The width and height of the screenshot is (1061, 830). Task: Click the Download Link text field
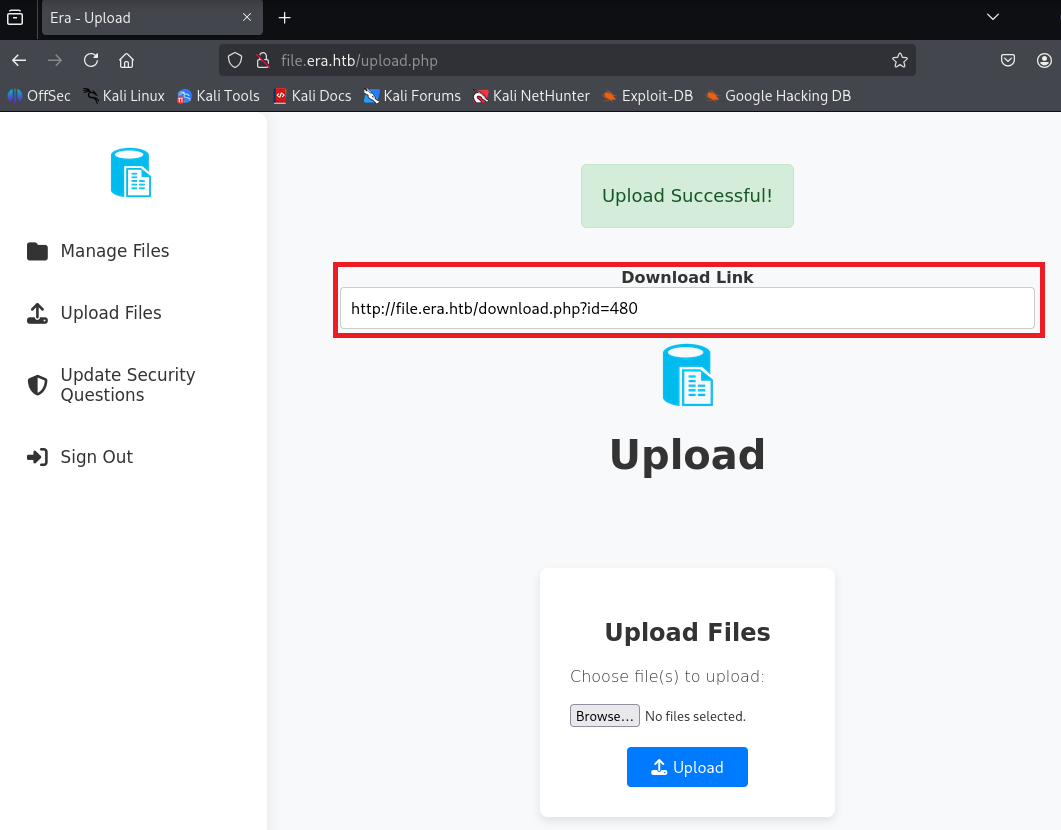[x=686, y=309]
